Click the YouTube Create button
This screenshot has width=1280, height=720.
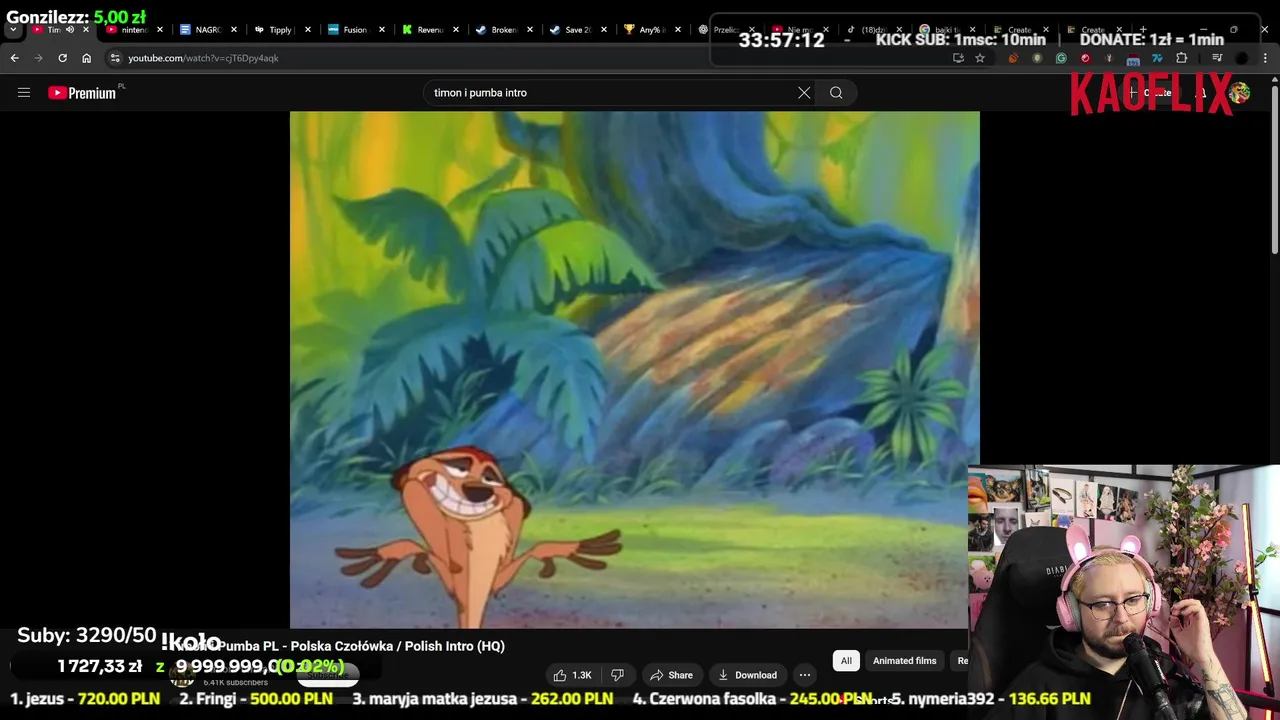point(1150,93)
